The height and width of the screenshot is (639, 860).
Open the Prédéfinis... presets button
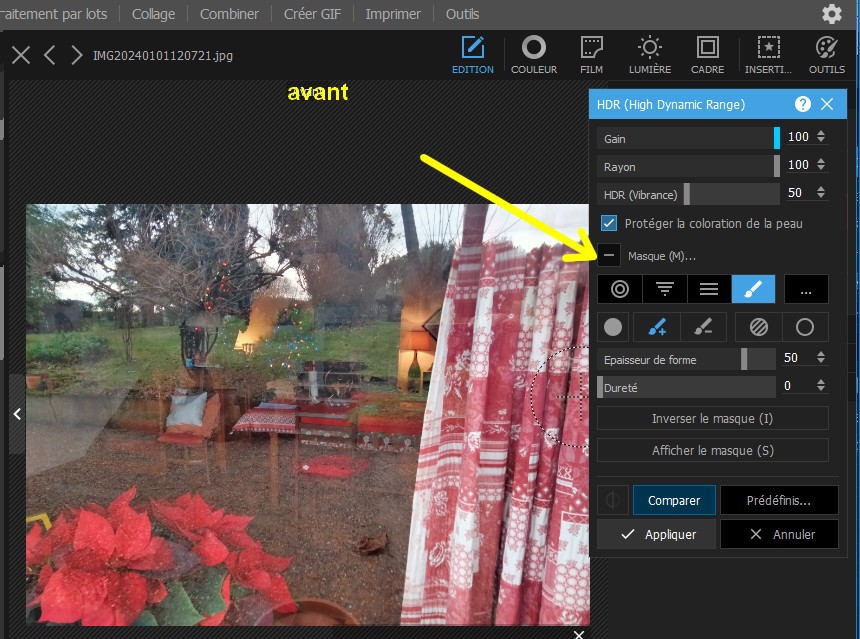coord(779,500)
